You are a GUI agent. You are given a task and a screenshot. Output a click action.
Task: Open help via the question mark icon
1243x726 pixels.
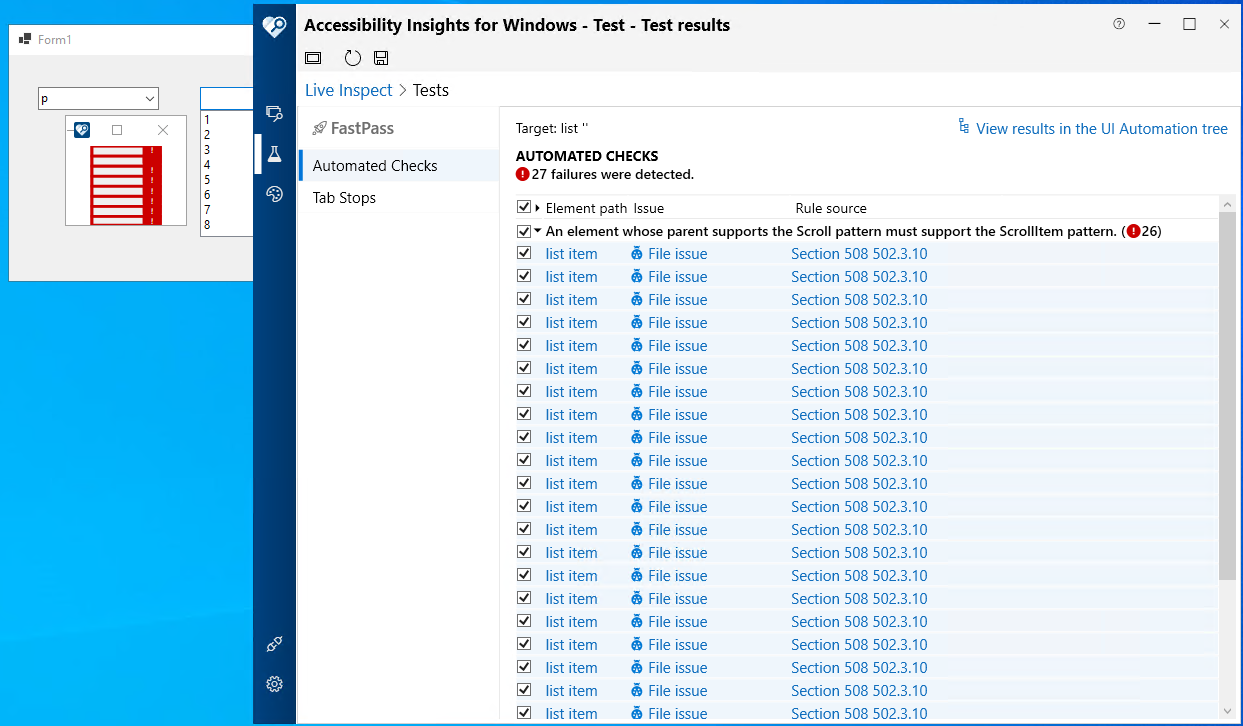point(1119,24)
